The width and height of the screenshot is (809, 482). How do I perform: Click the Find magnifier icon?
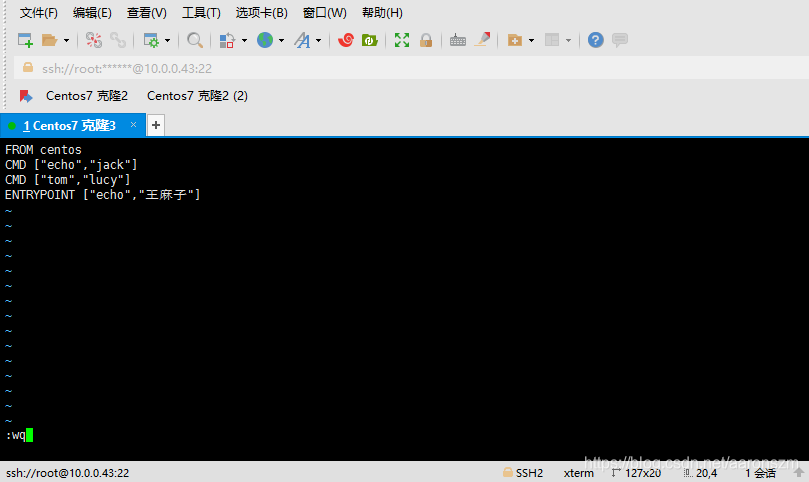coord(195,40)
